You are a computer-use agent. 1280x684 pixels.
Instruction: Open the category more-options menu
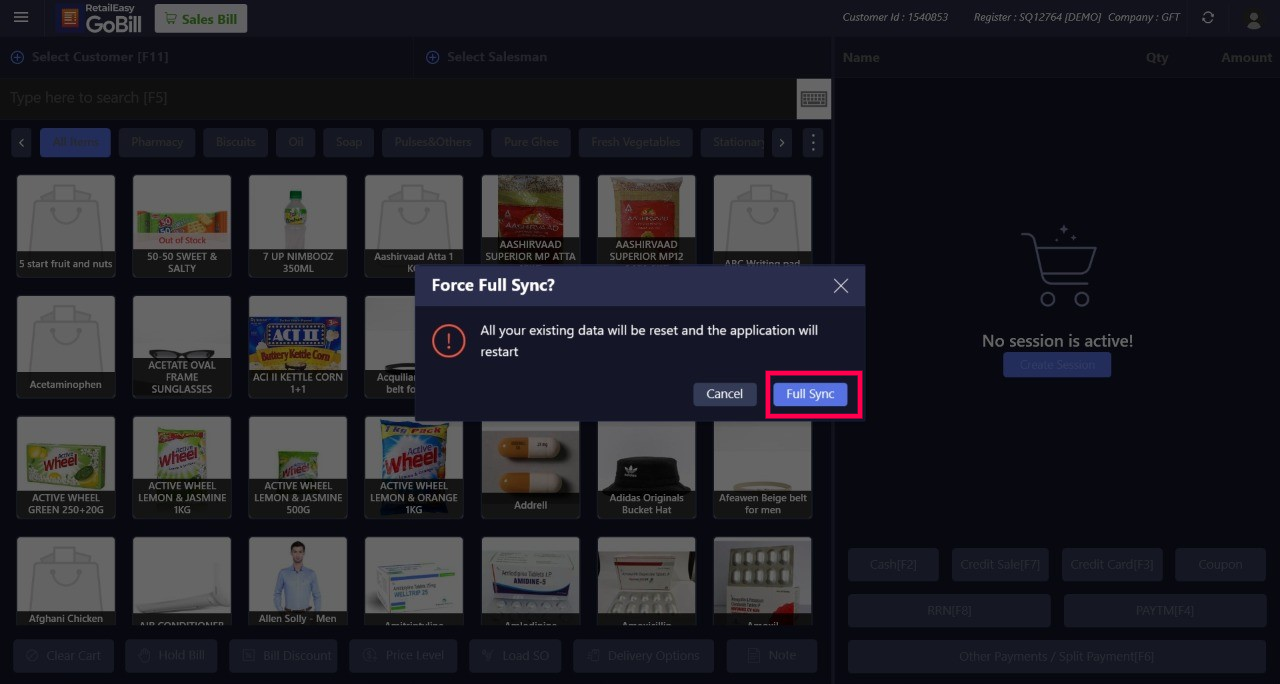[813, 142]
